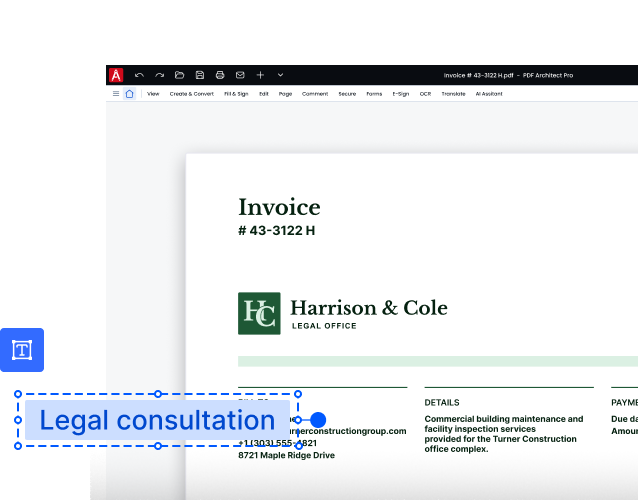Click the plus icon in title bar

pos(260,75)
